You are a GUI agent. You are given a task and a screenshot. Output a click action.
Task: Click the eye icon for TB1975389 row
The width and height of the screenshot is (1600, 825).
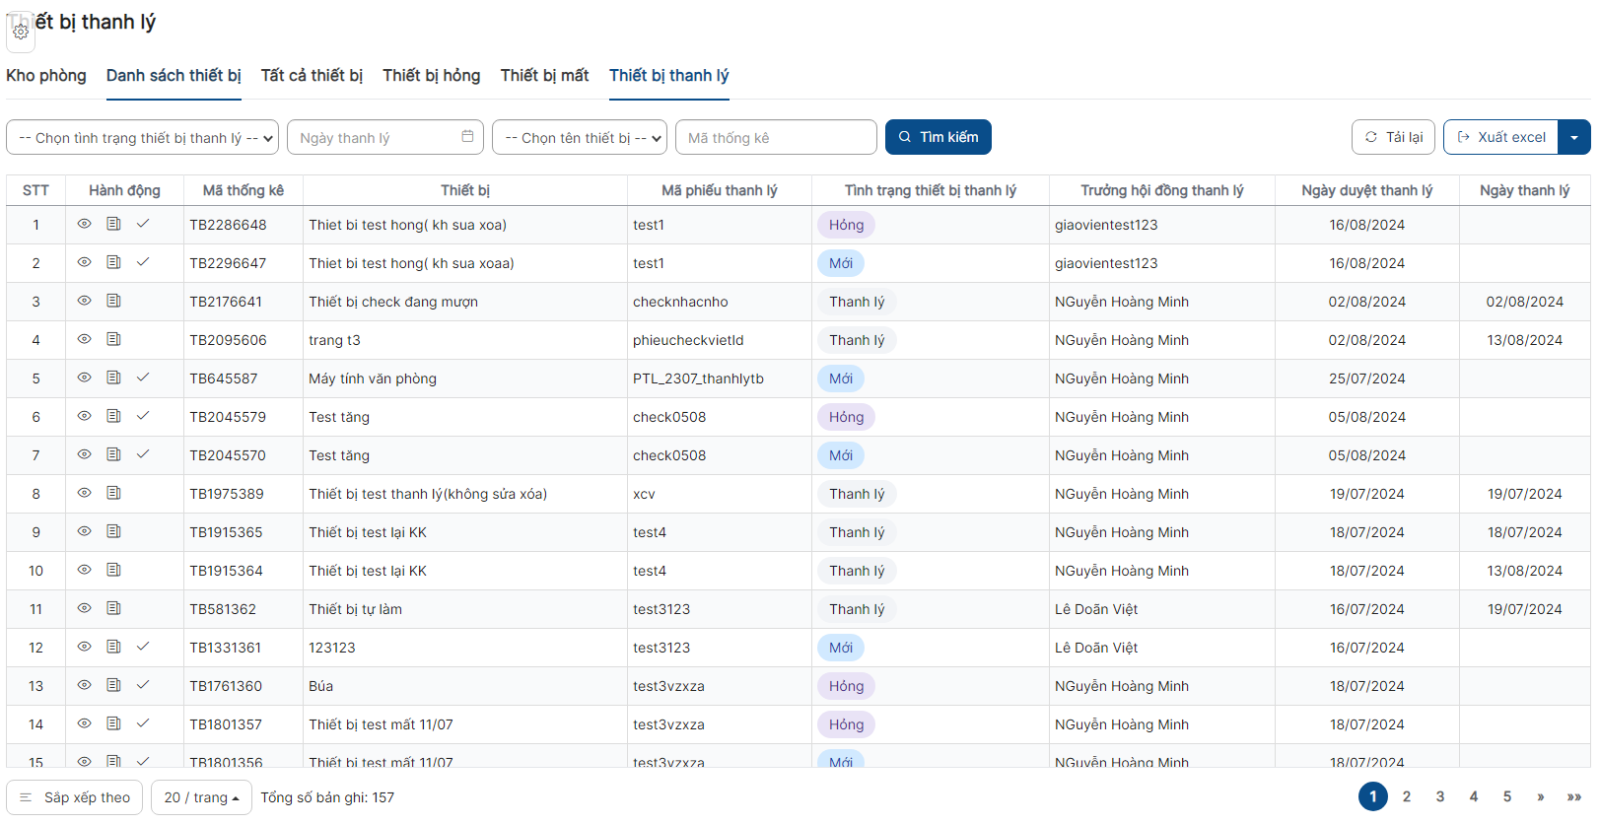coord(84,493)
